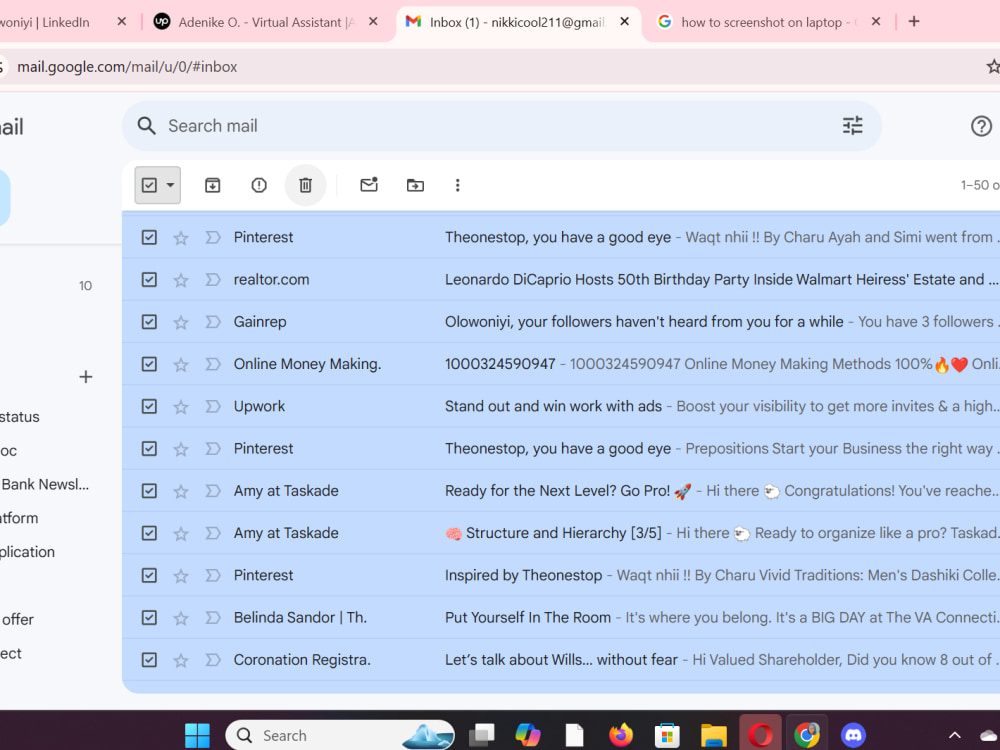The image size is (1000, 750).
Task: Open the Bank Newsl... label
Action: [45, 484]
